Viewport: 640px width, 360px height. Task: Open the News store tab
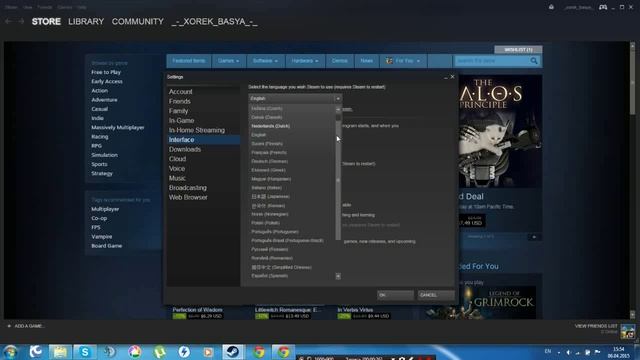[367, 61]
